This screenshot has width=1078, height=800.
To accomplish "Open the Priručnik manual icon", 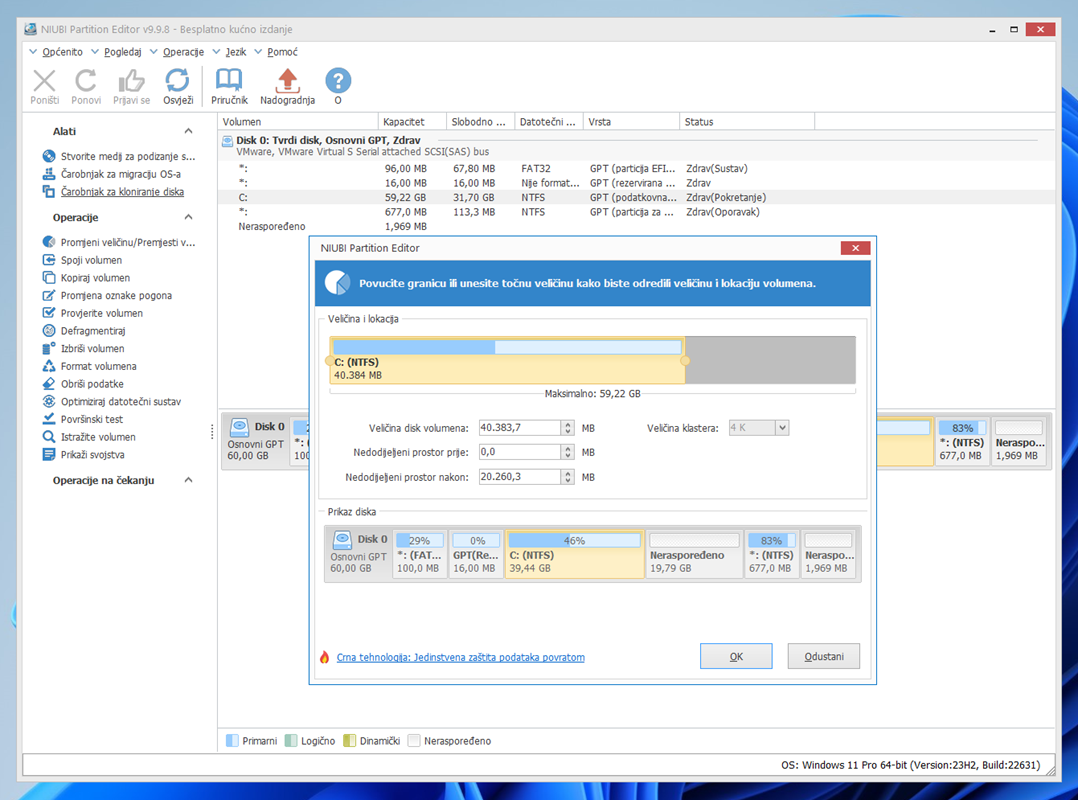I will (229, 86).
